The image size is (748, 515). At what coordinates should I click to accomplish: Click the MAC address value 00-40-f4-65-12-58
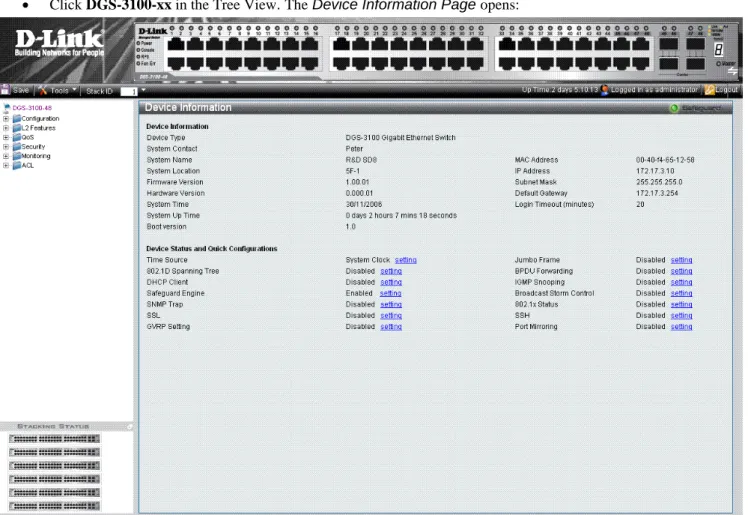[665, 160]
